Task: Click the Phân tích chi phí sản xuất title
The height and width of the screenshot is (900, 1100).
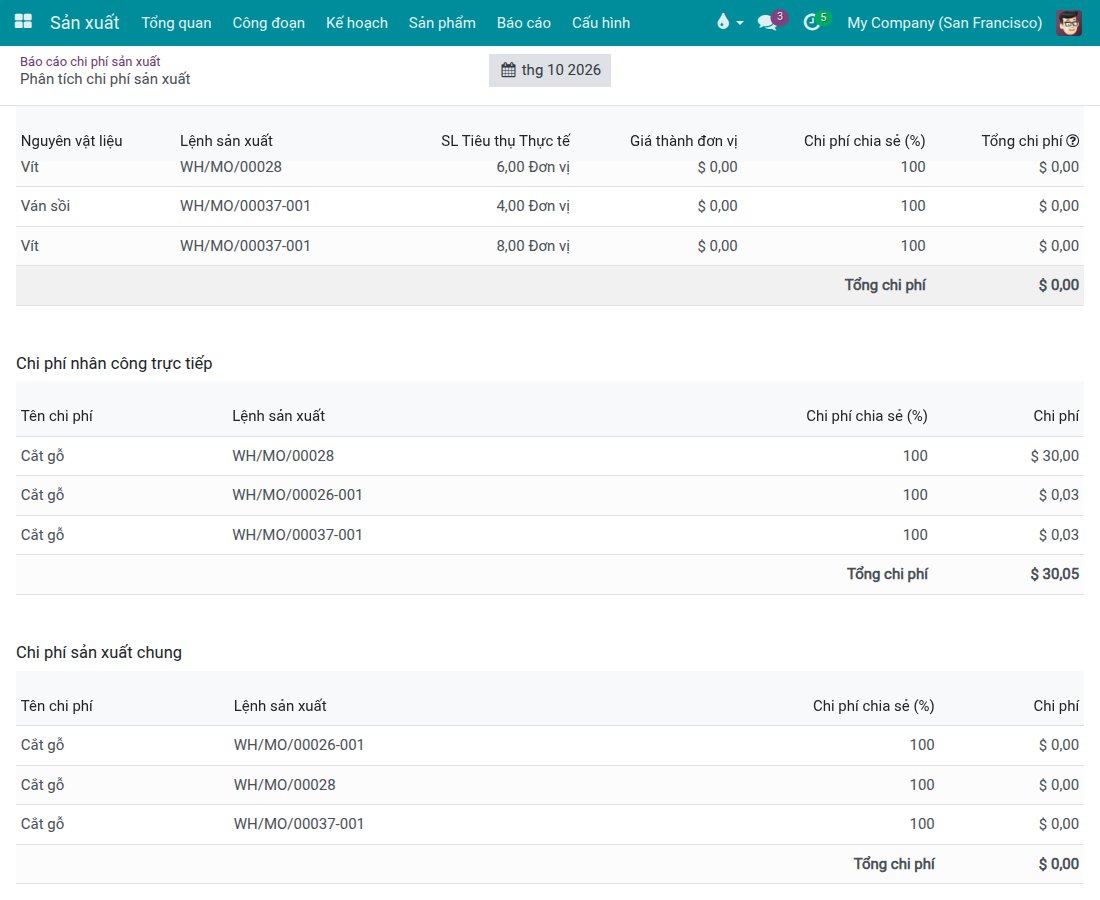Action: (x=105, y=79)
